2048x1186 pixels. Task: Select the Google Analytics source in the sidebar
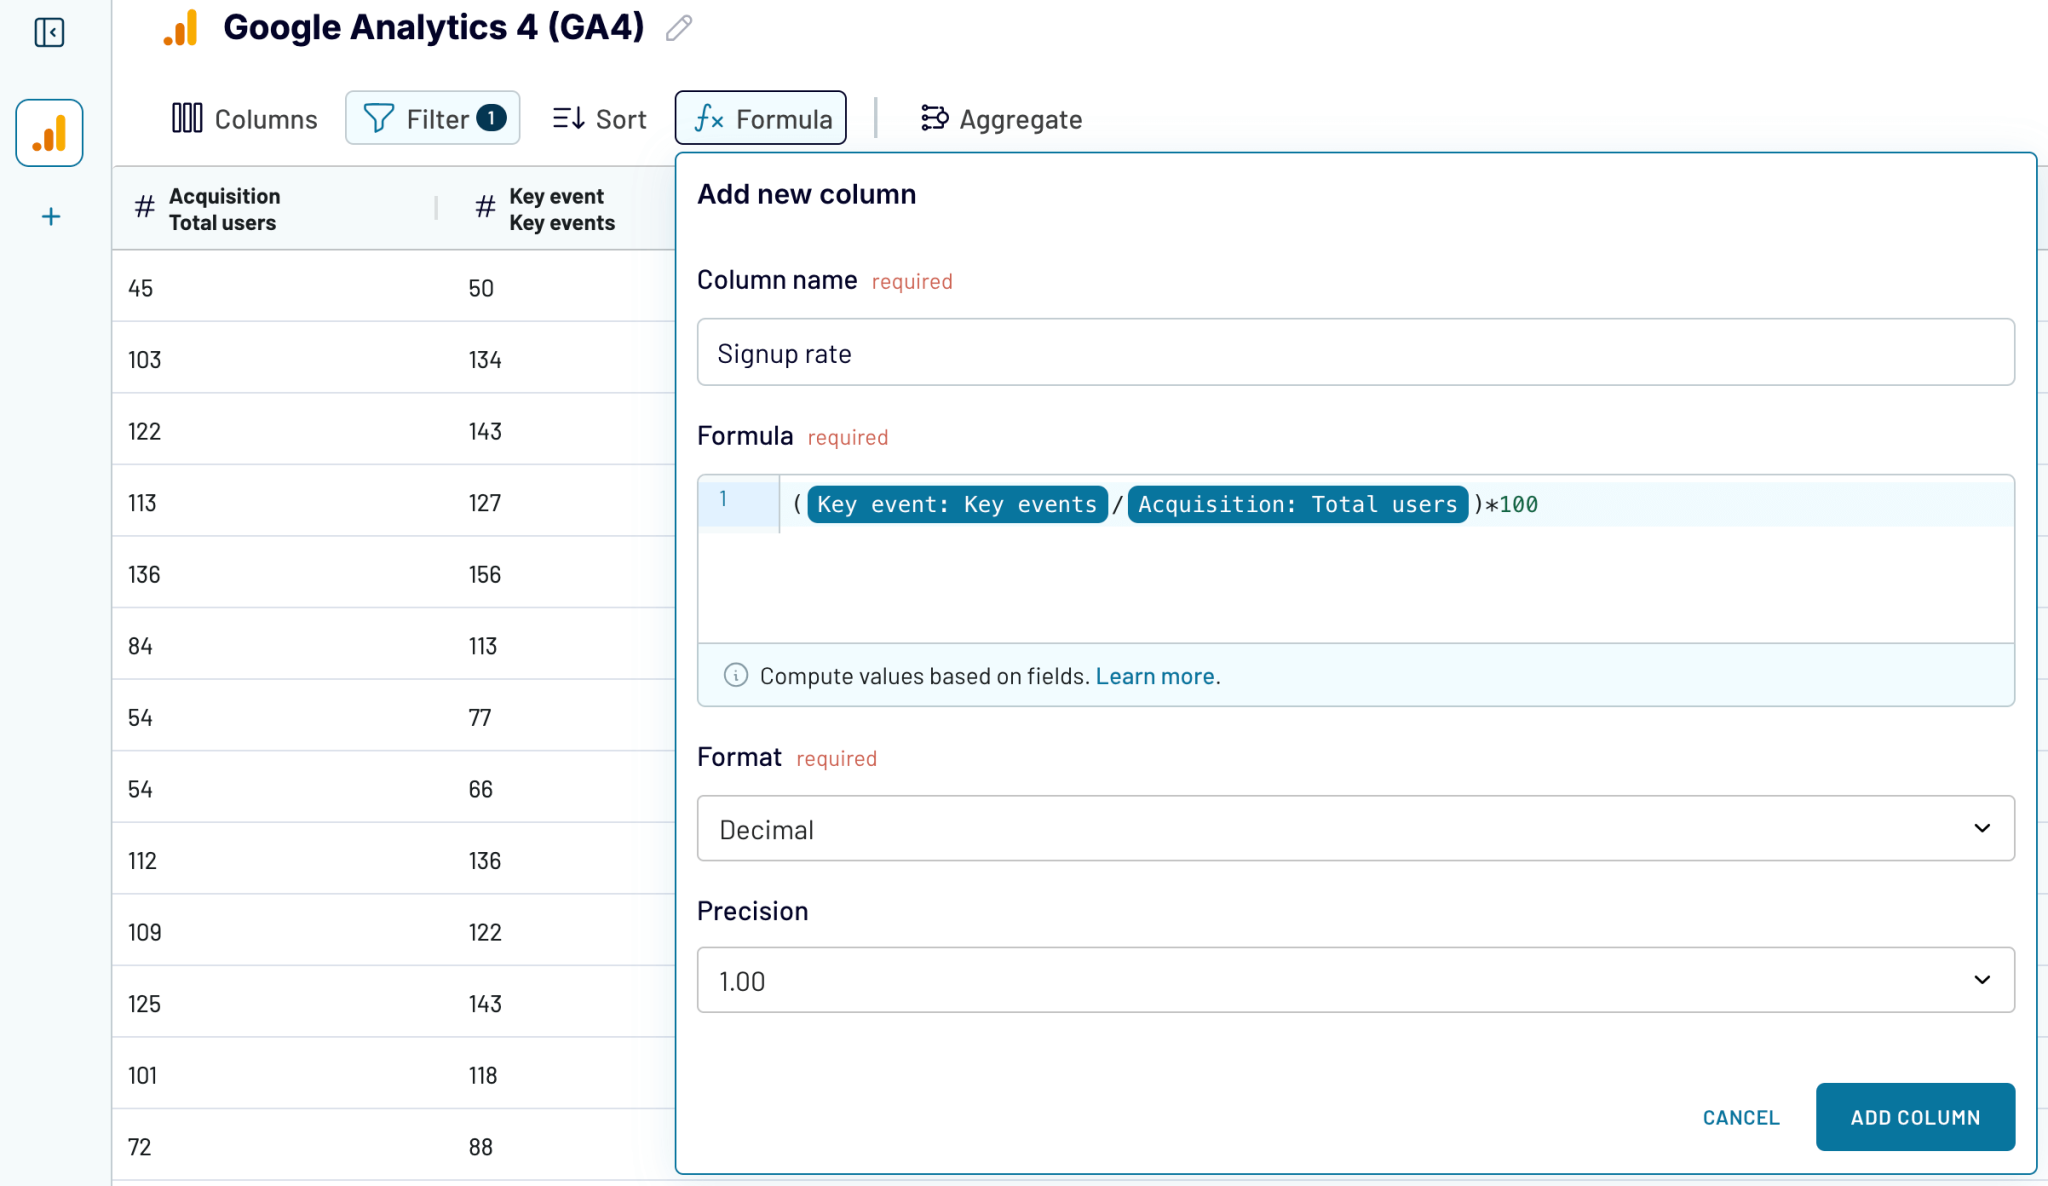(x=49, y=132)
